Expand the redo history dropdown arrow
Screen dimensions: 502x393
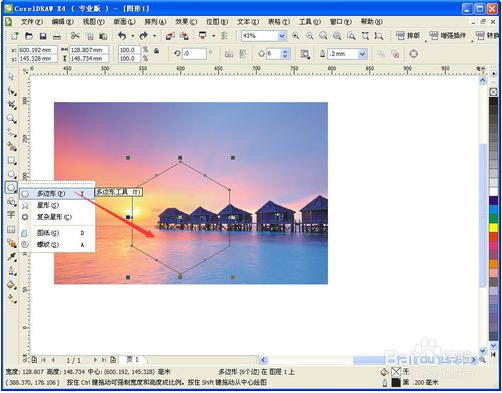pyautogui.click(x=154, y=36)
